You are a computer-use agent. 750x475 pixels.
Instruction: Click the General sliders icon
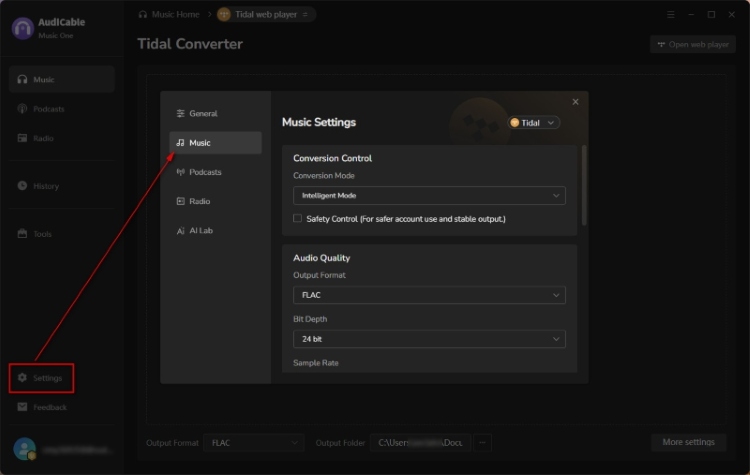tap(180, 113)
